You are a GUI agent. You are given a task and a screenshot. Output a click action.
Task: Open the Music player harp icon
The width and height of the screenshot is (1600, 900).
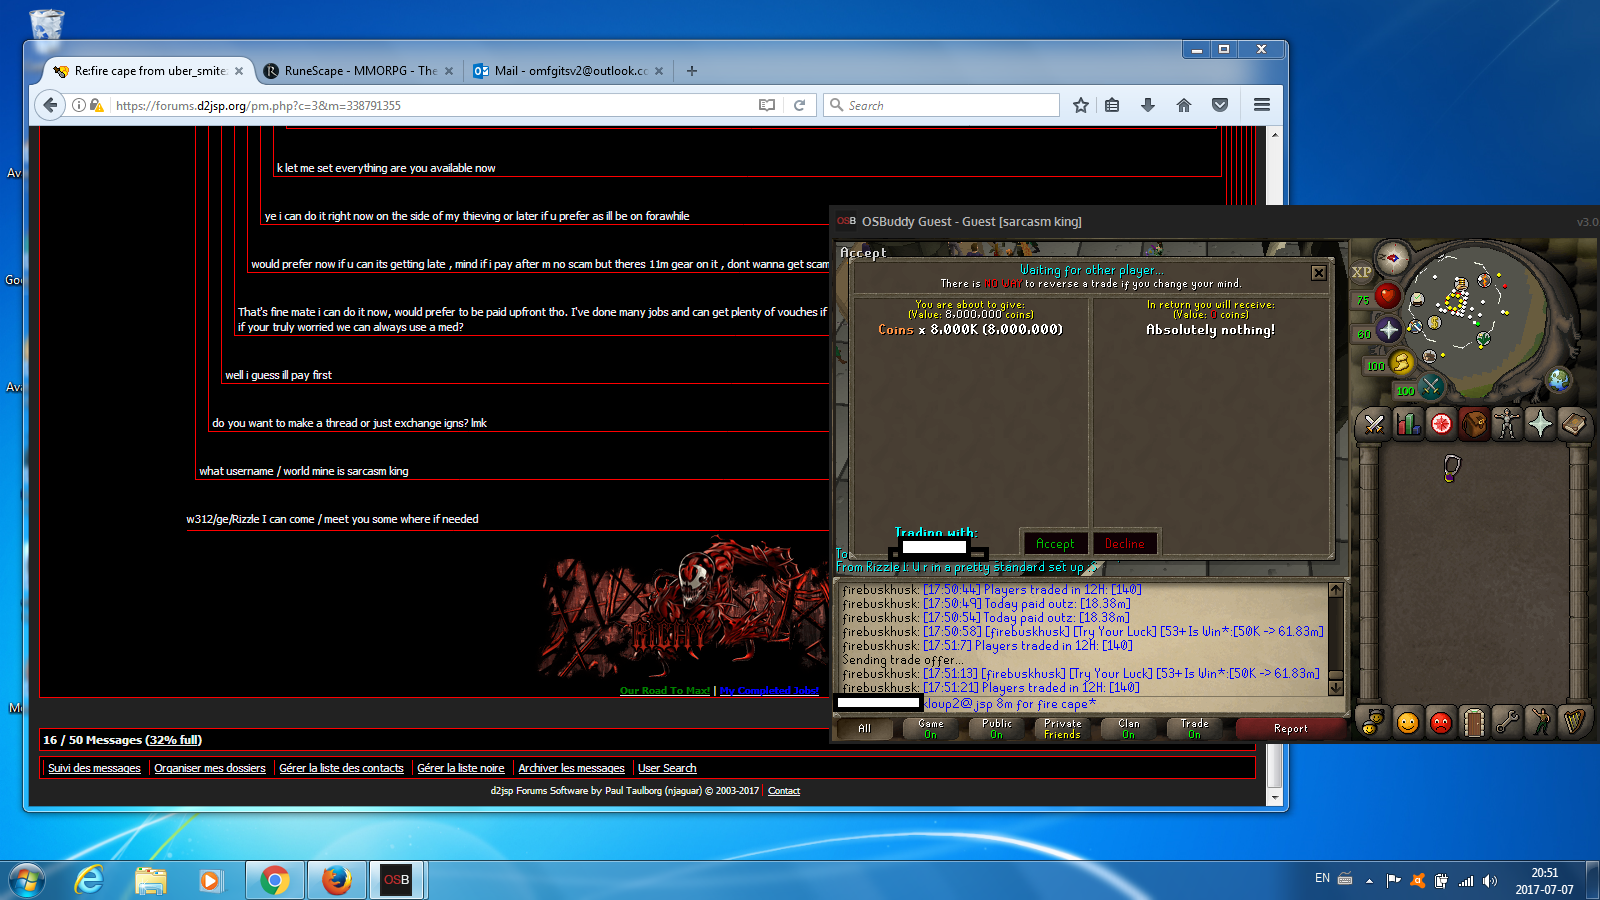coord(1574,722)
